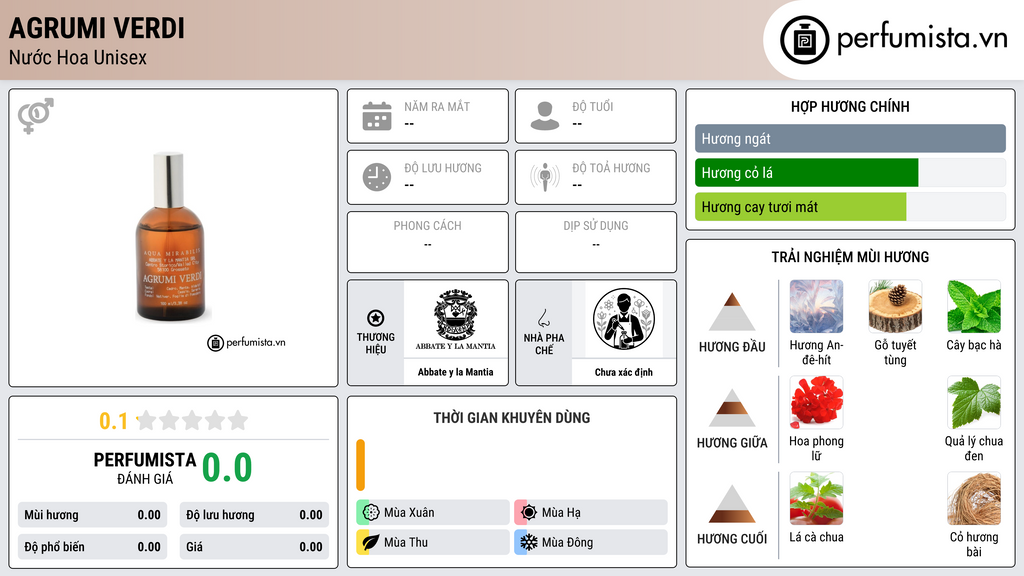Select the Mùa Đông season button
The image size is (1024, 576).
pyautogui.click(x=591, y=542)
